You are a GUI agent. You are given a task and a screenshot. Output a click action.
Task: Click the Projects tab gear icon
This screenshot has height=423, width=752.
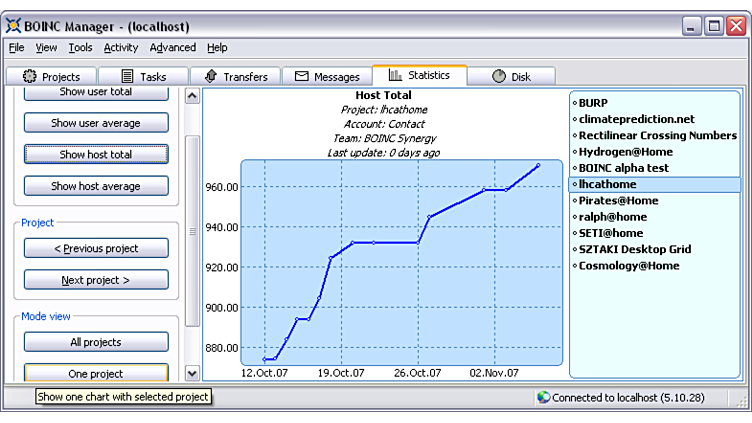[30, 77]
